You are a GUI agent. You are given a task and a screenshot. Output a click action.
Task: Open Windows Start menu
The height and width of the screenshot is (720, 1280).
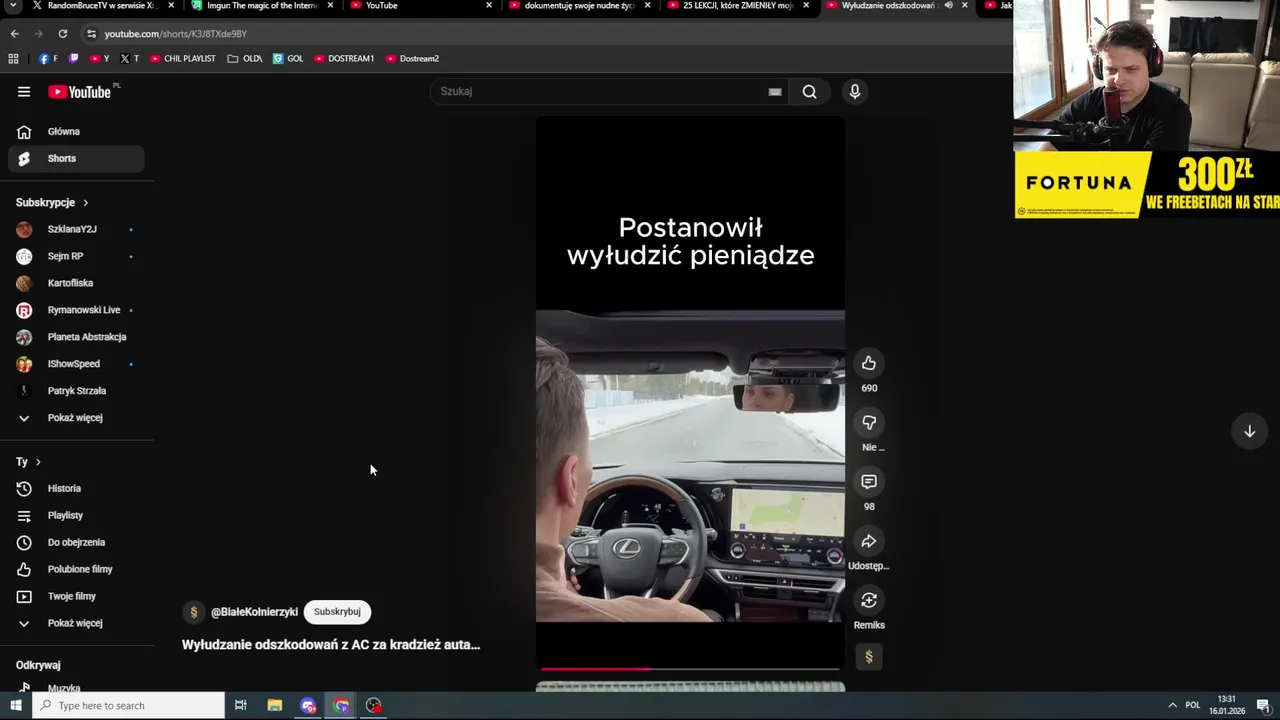(x=15, y=706)
